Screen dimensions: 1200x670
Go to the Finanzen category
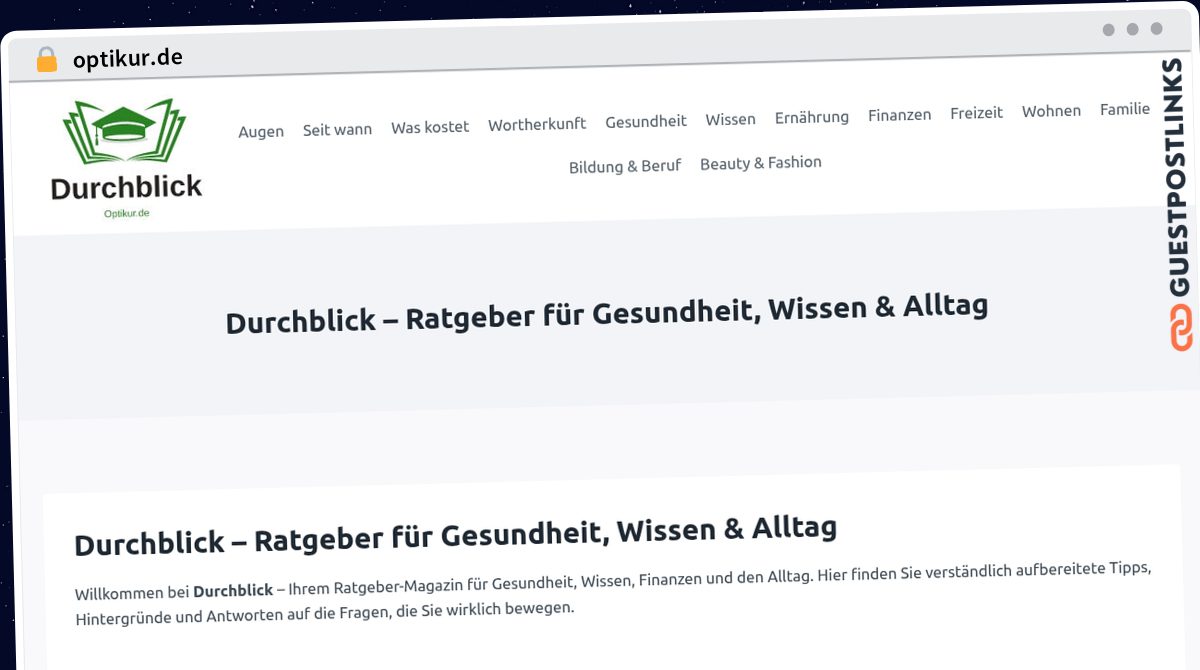point(899,115)
